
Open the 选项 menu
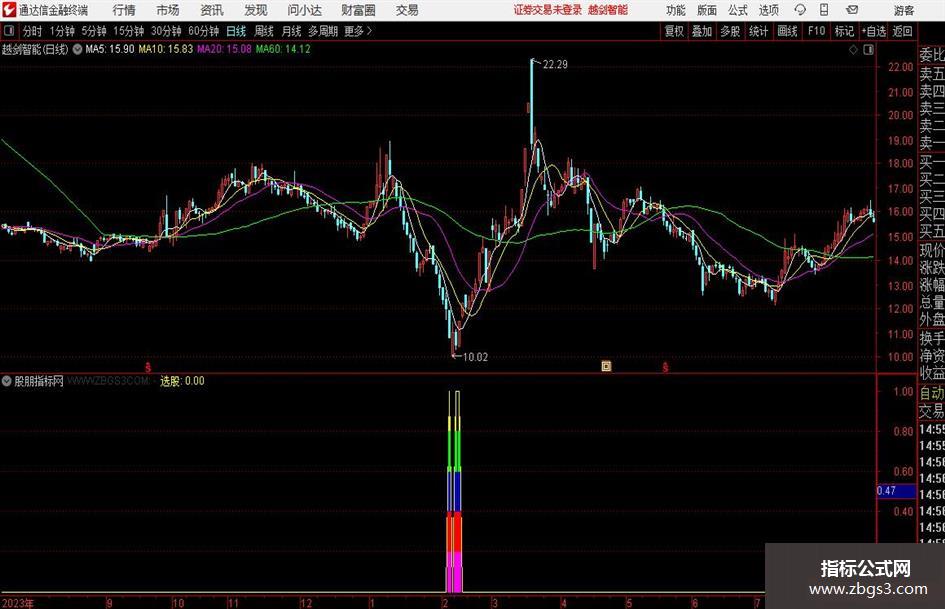point(768,10)
